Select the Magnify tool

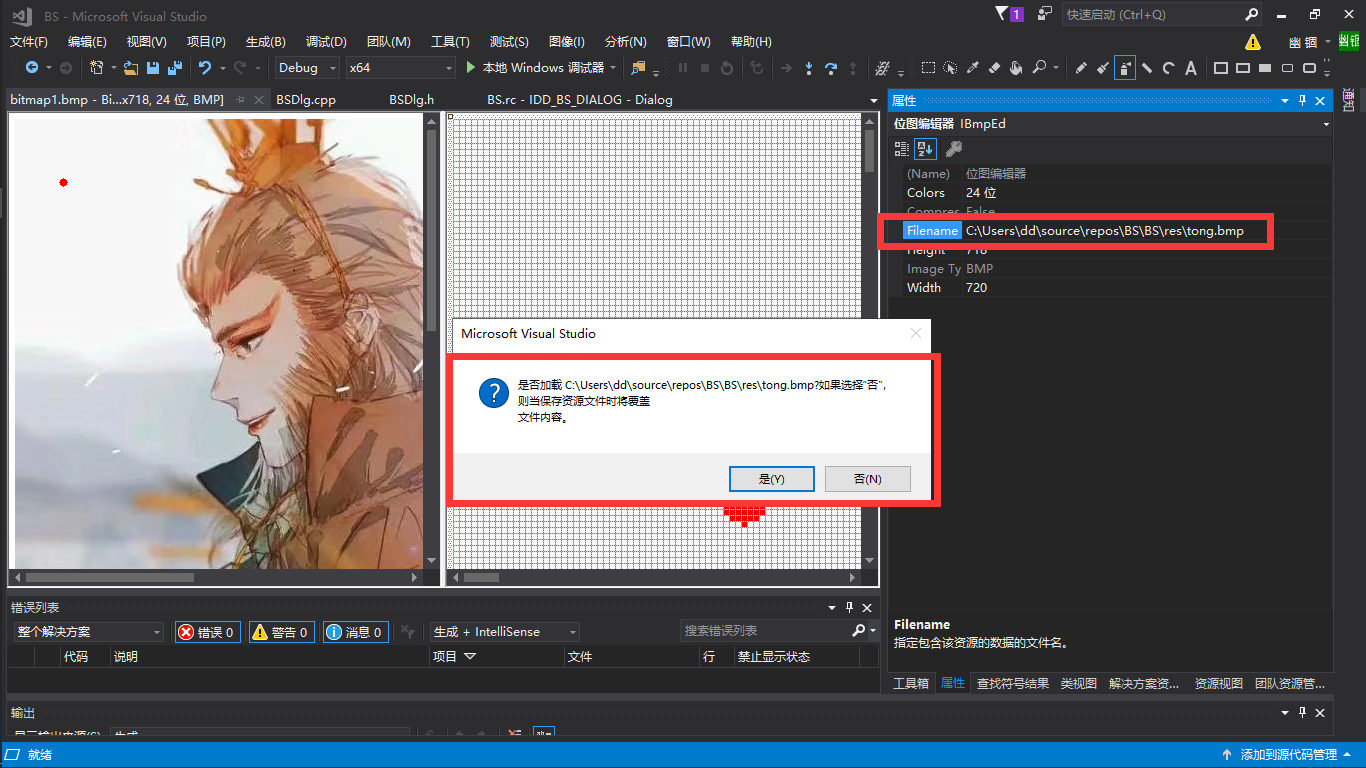click(x=1040, y=67)
